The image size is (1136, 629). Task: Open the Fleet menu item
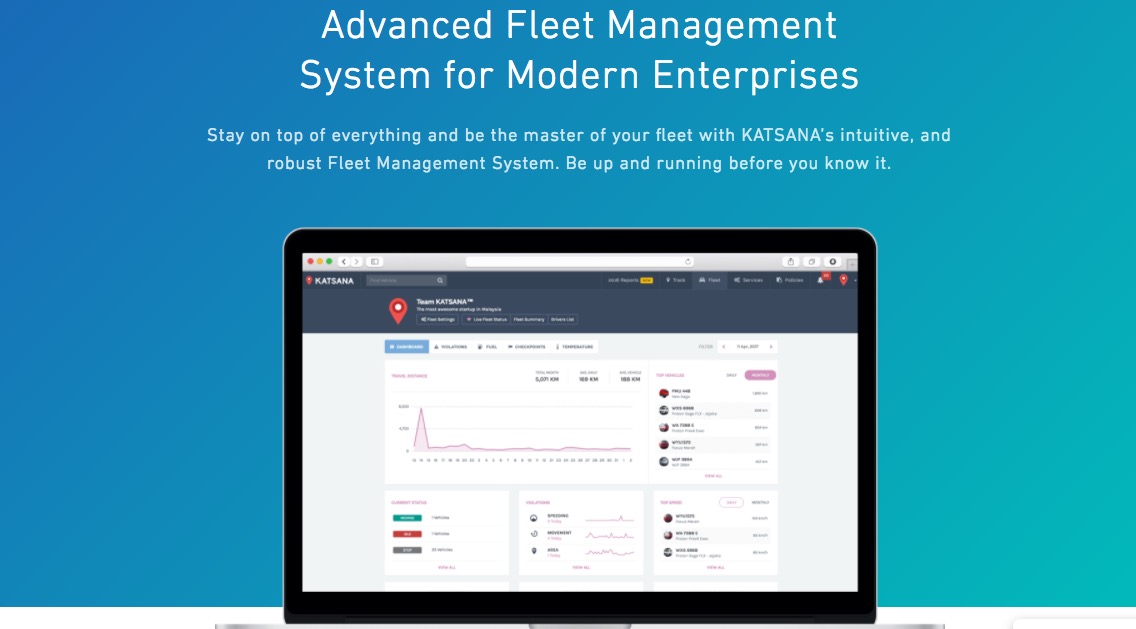point(710,280)
